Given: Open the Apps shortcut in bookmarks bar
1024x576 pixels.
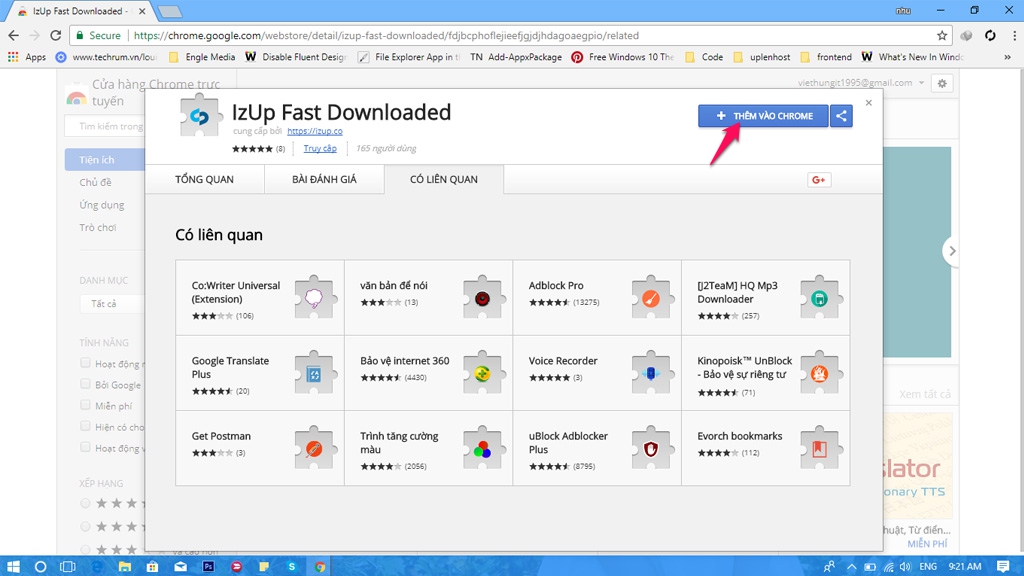Looking at the screenshot, I should pyautogui.click(x=27, y=57).
